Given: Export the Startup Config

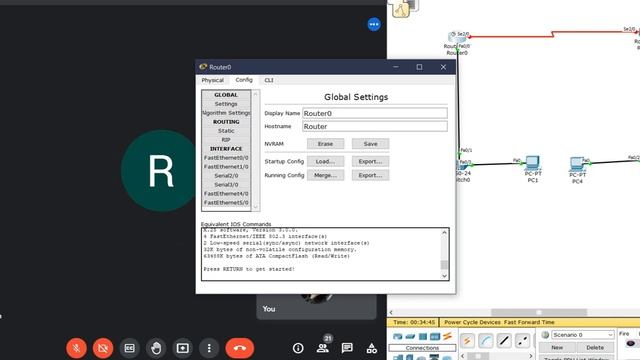Looking at the screenshot, I should click(x=370, y=161).
